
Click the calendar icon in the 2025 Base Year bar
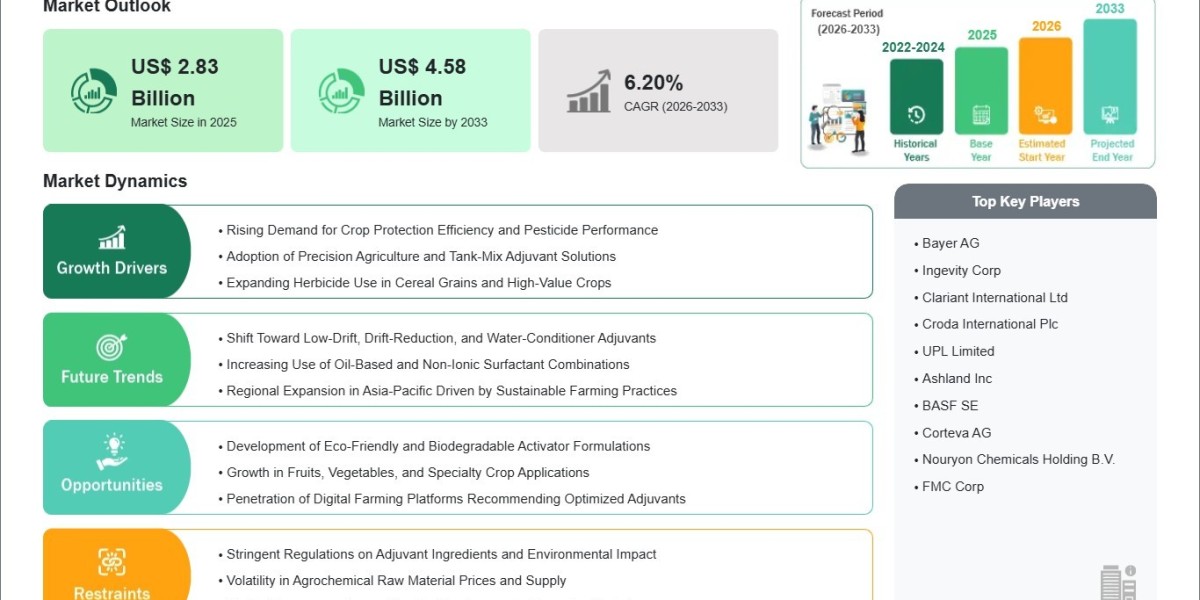981,114
